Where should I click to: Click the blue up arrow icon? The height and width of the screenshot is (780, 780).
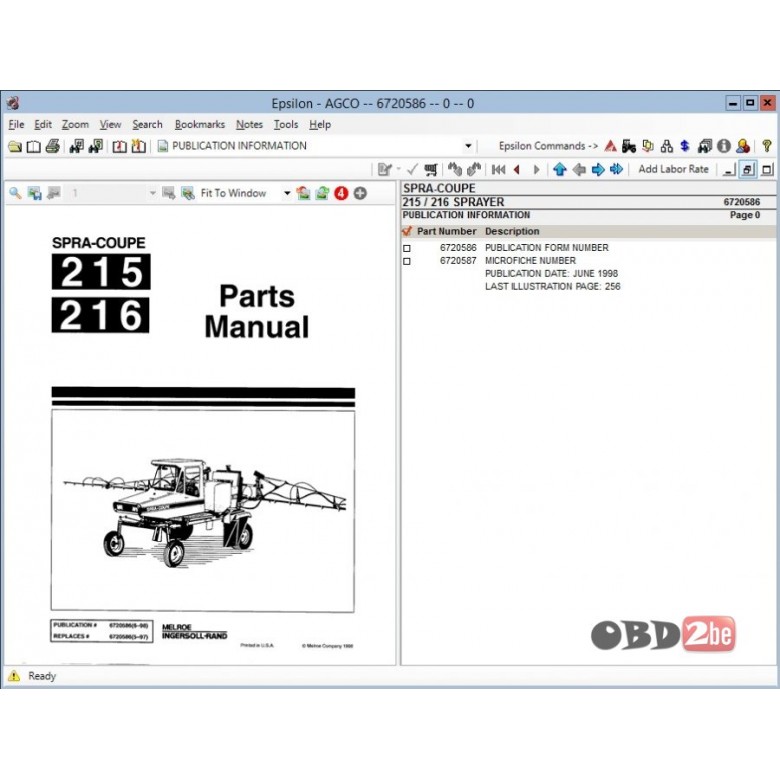[x=560, y=170]
